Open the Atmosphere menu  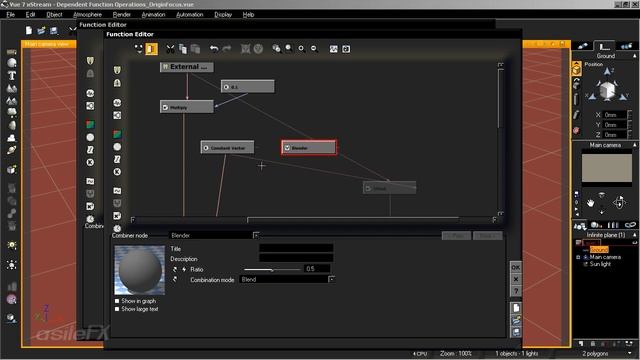click(x=87, y=14)
